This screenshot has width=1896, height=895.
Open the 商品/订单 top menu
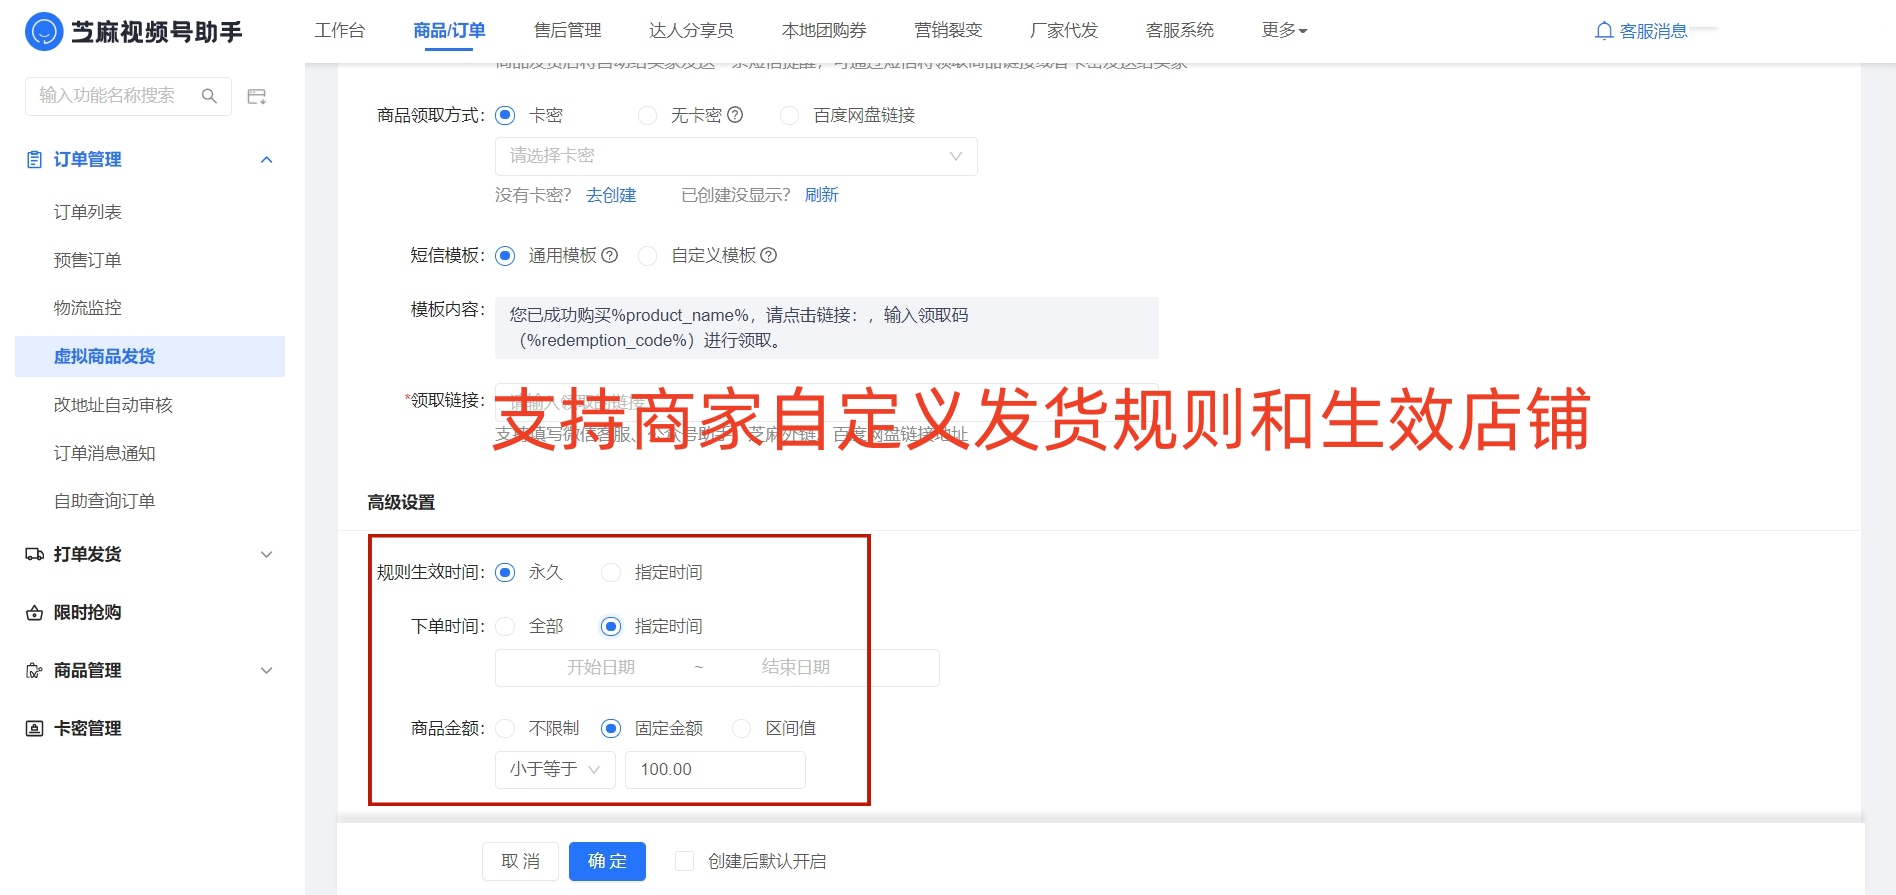[x=449, y=30]
